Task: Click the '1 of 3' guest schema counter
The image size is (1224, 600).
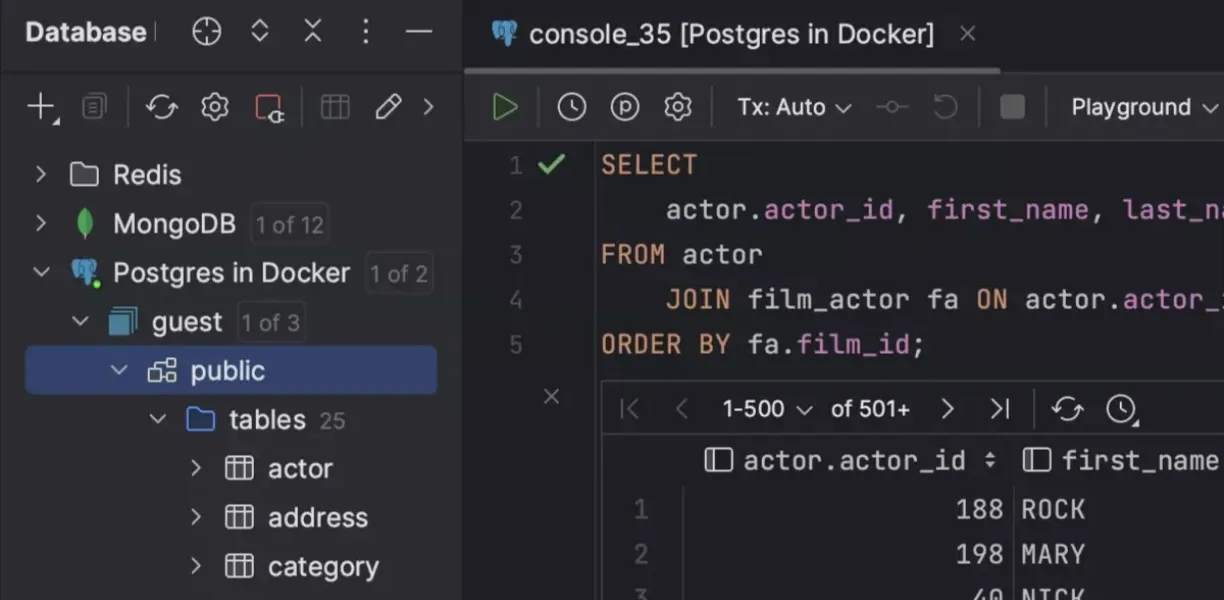Action: click(x=270, y=323)
